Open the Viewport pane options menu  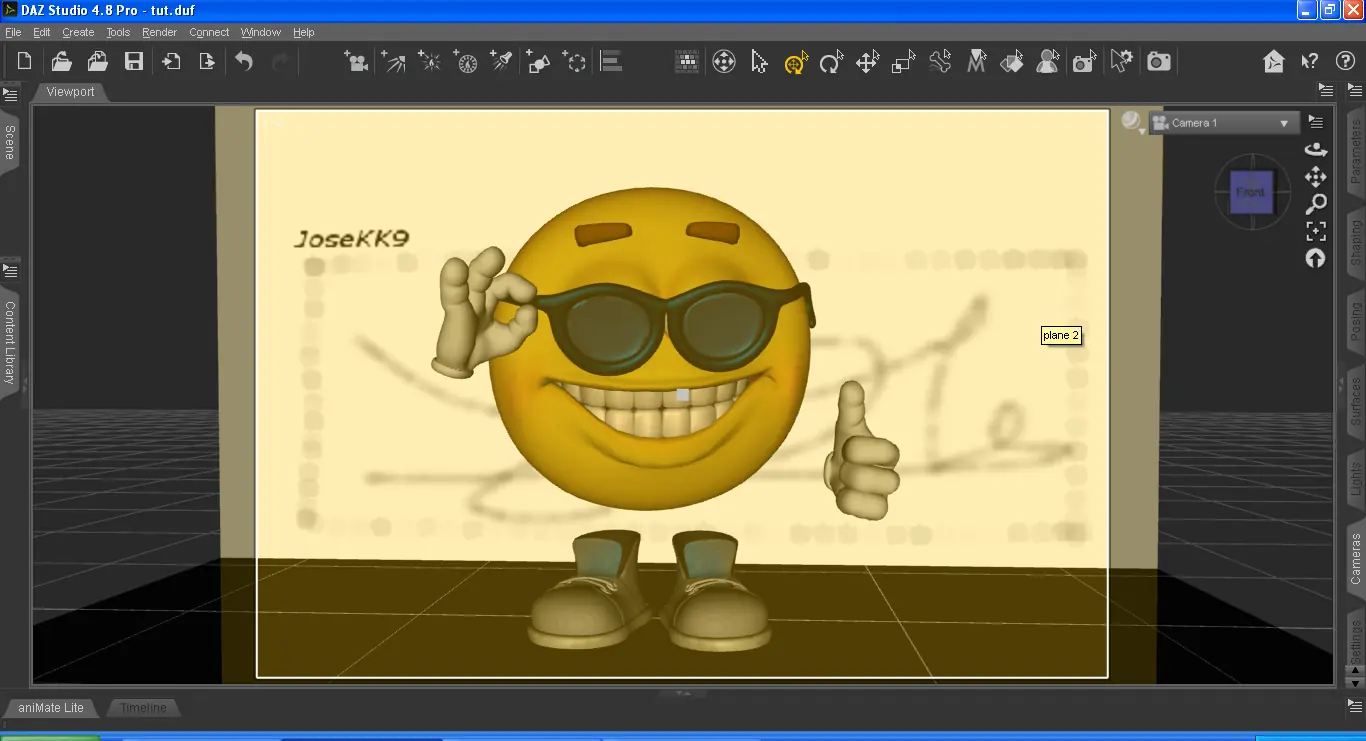pyautogui.click(x=1326, y=91)
